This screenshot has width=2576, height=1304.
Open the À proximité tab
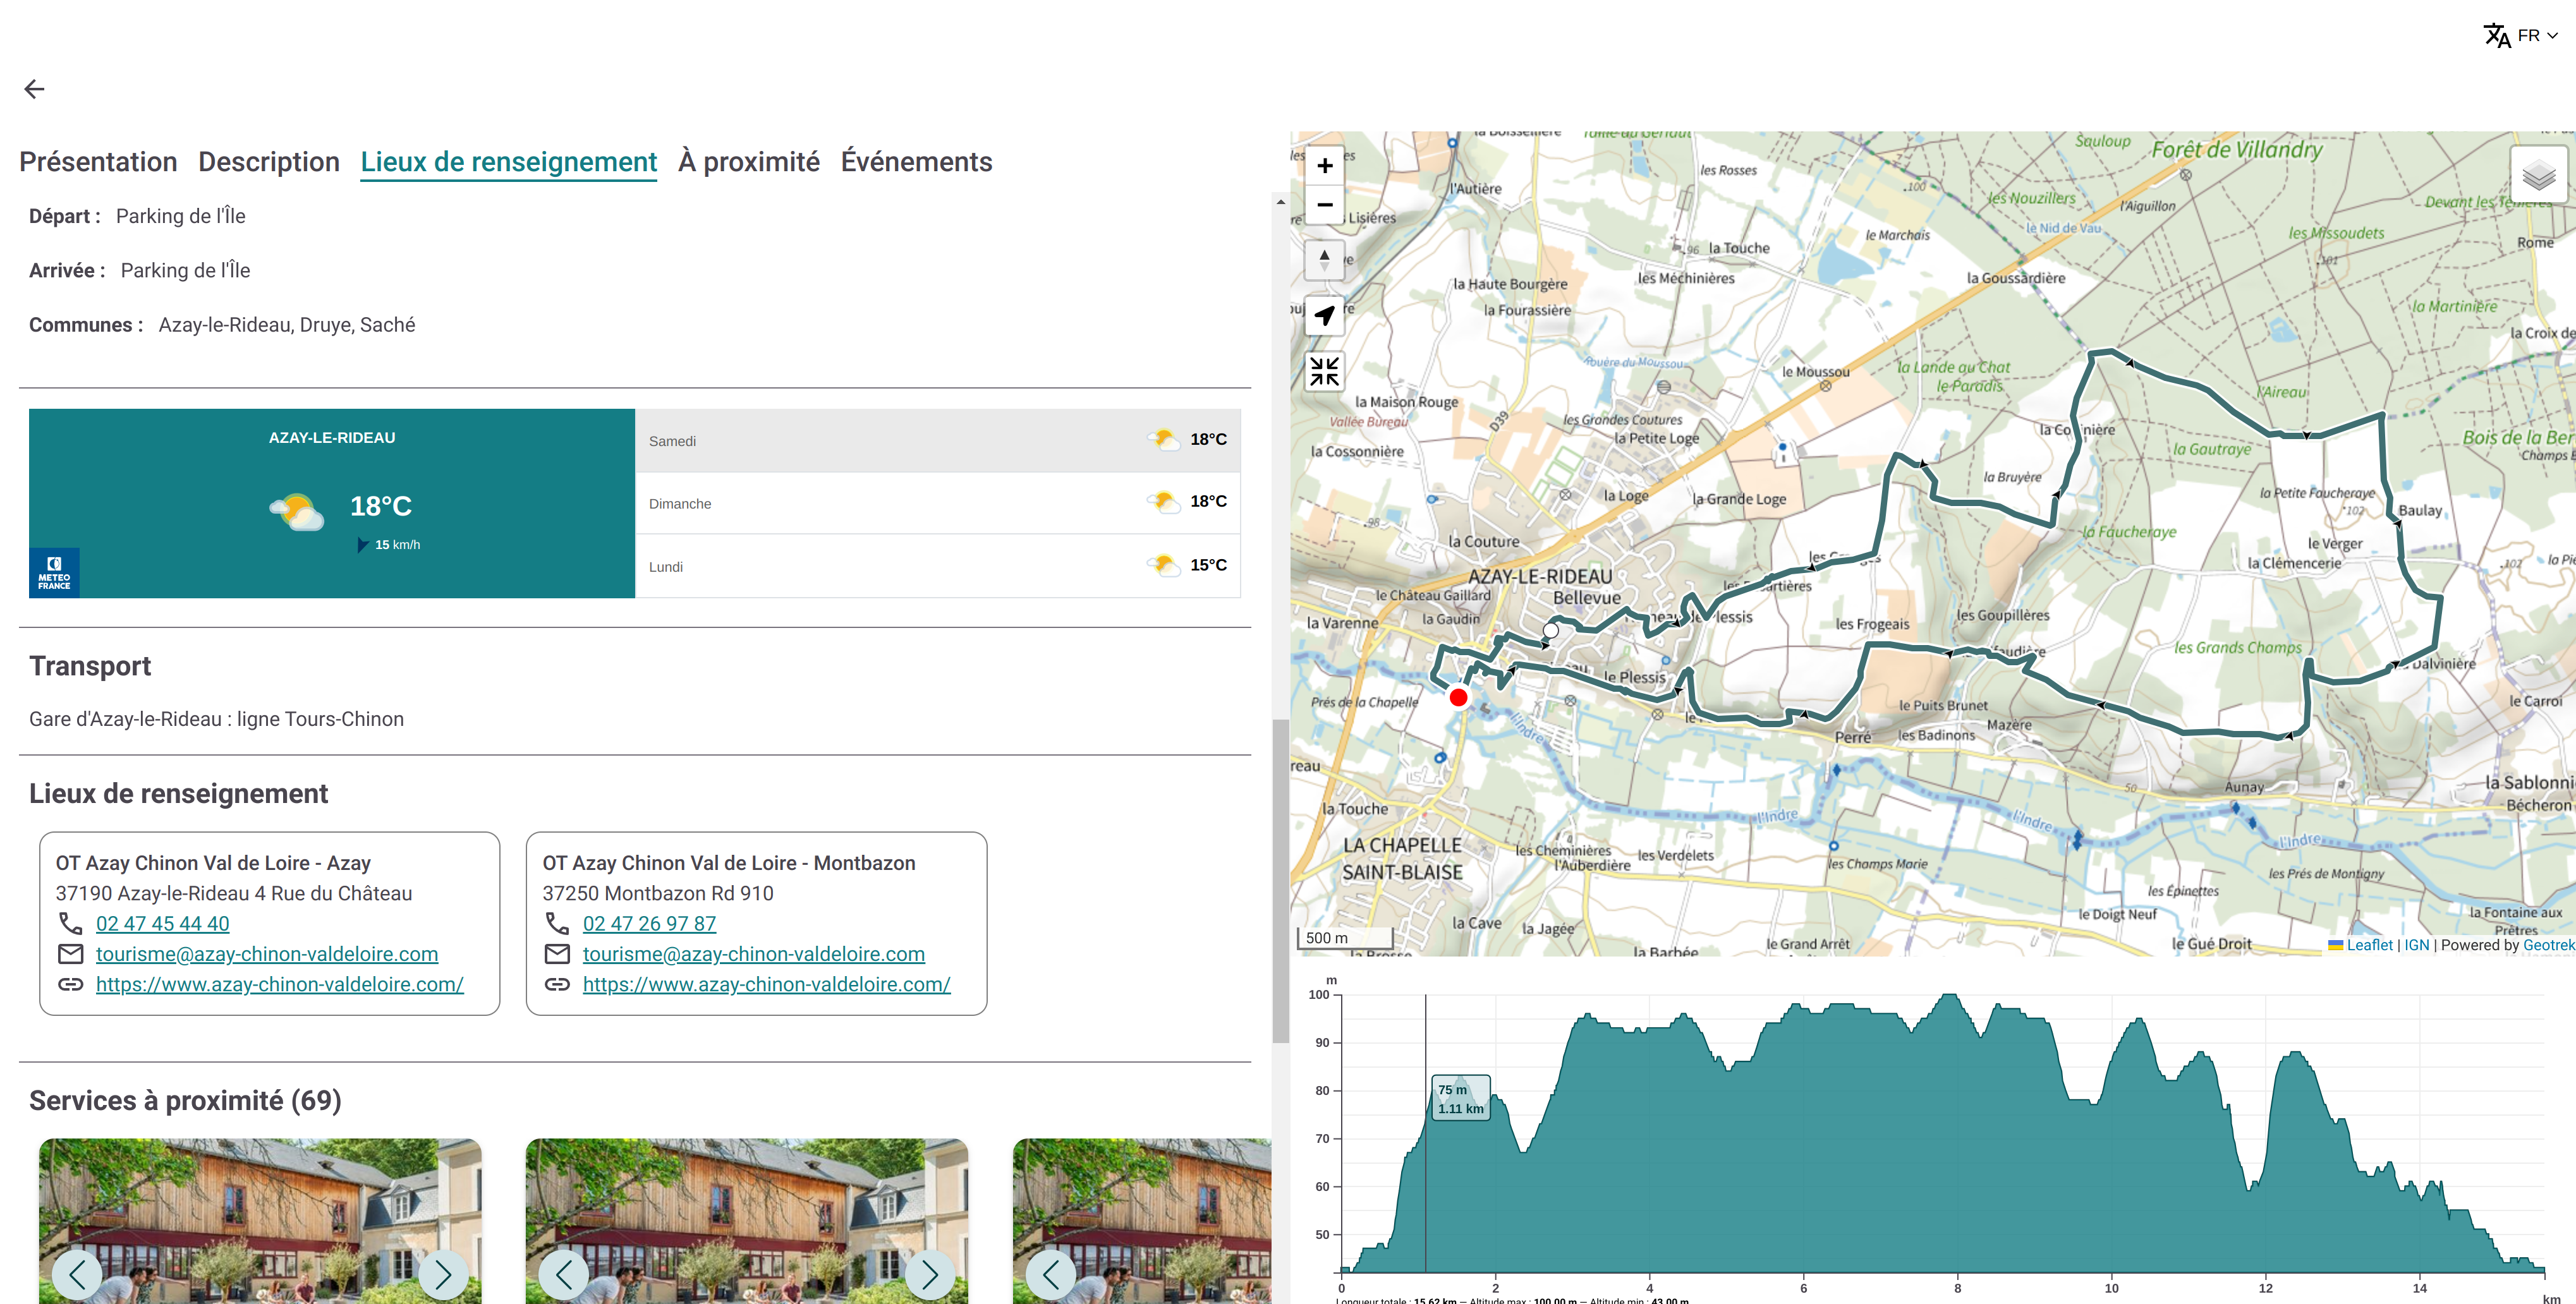point(749,162)
